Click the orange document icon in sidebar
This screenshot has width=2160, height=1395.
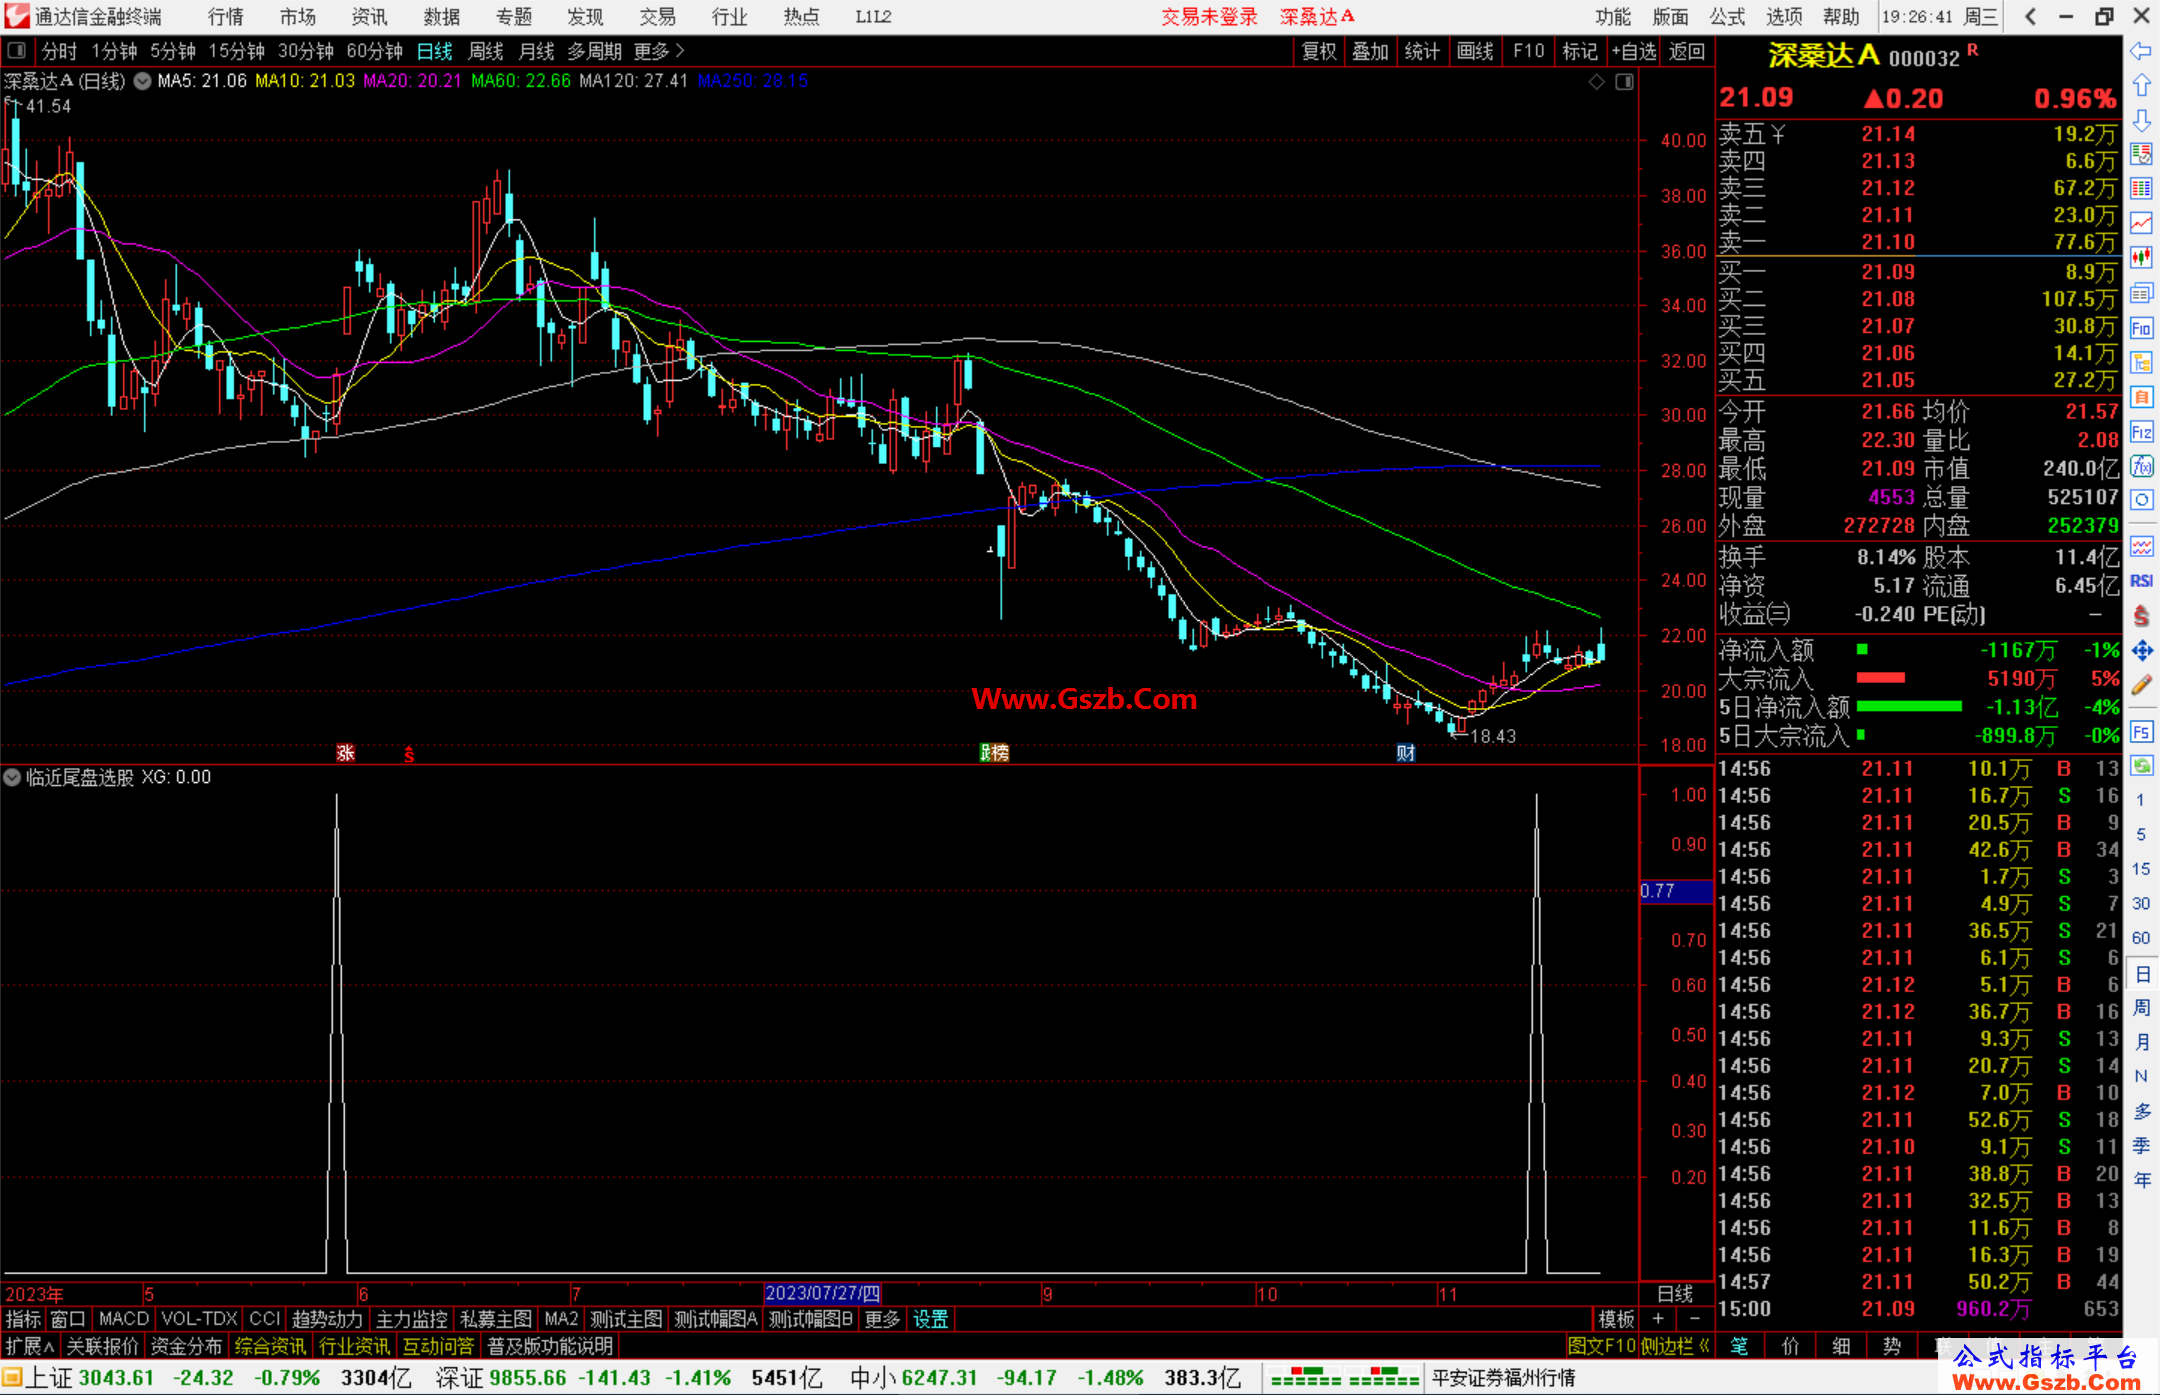[x=2141, y=397]
